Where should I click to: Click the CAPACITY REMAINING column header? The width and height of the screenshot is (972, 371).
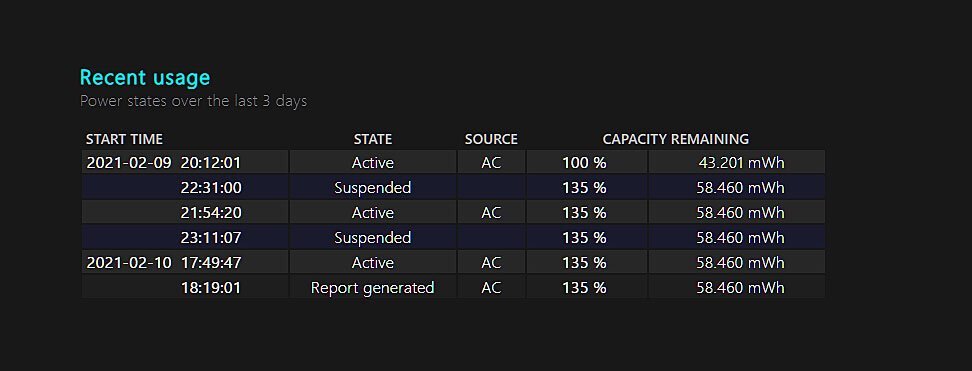[676, 139]
